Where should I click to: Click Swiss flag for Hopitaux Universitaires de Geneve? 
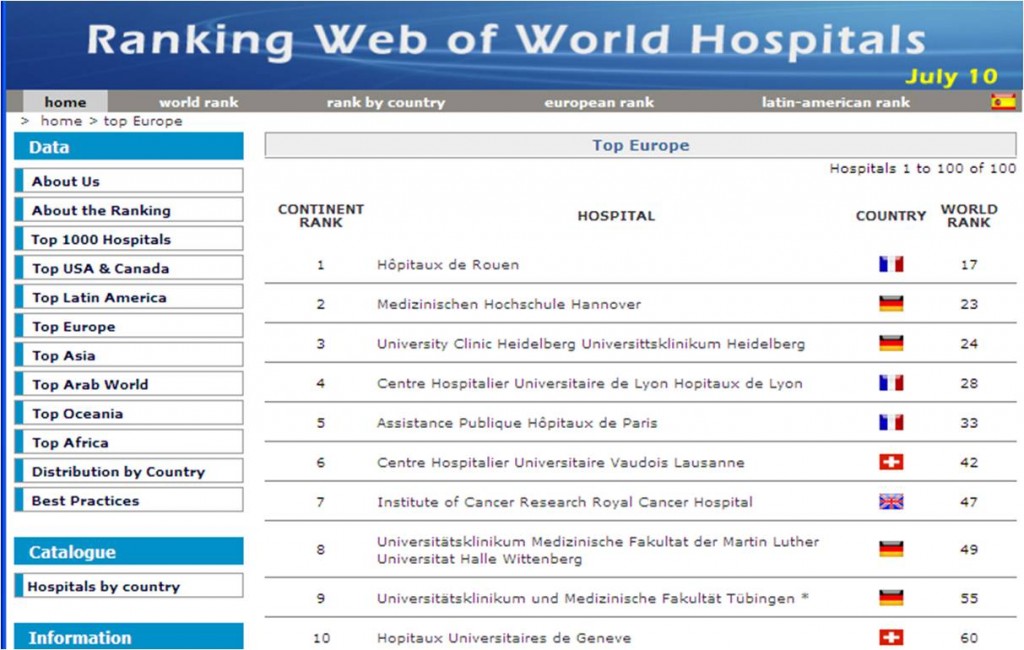pyautogui.click(x=890, y=638)
